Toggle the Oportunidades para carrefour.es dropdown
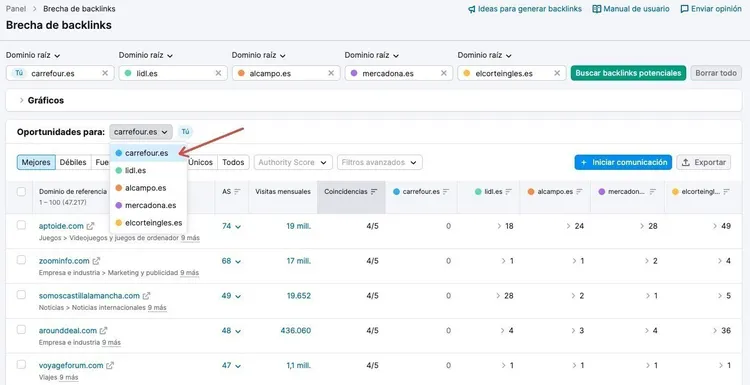This screenshot has height=385, width=750. pyautogui.click(x=141, y=132)
